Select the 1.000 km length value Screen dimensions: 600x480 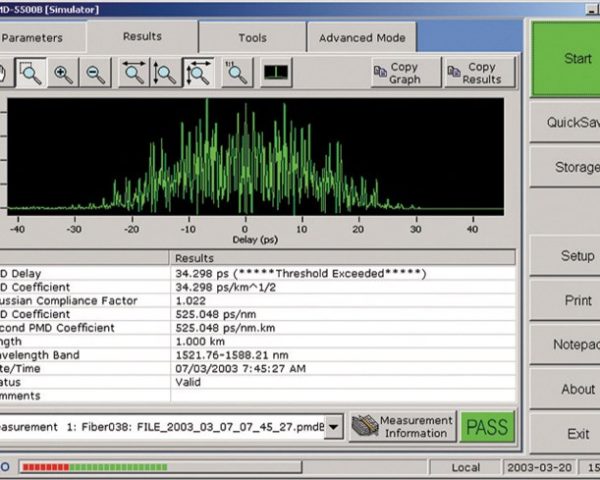pos(200,341)
